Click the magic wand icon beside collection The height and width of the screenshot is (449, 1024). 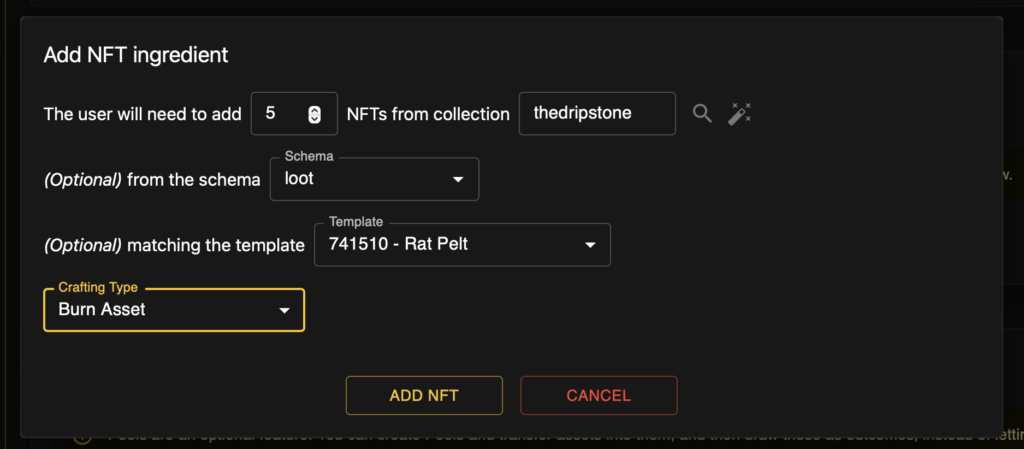click(740, 114)
